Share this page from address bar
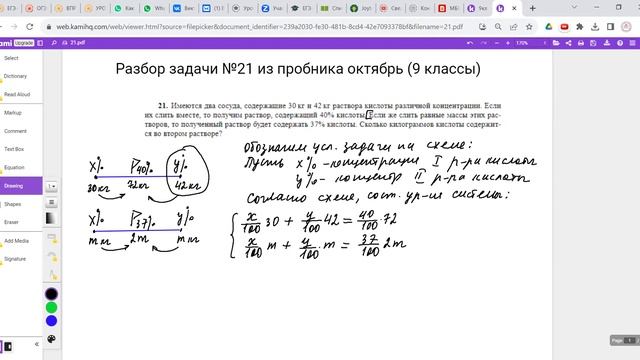This screenshot has width=640, height=360. click(513, 27)
